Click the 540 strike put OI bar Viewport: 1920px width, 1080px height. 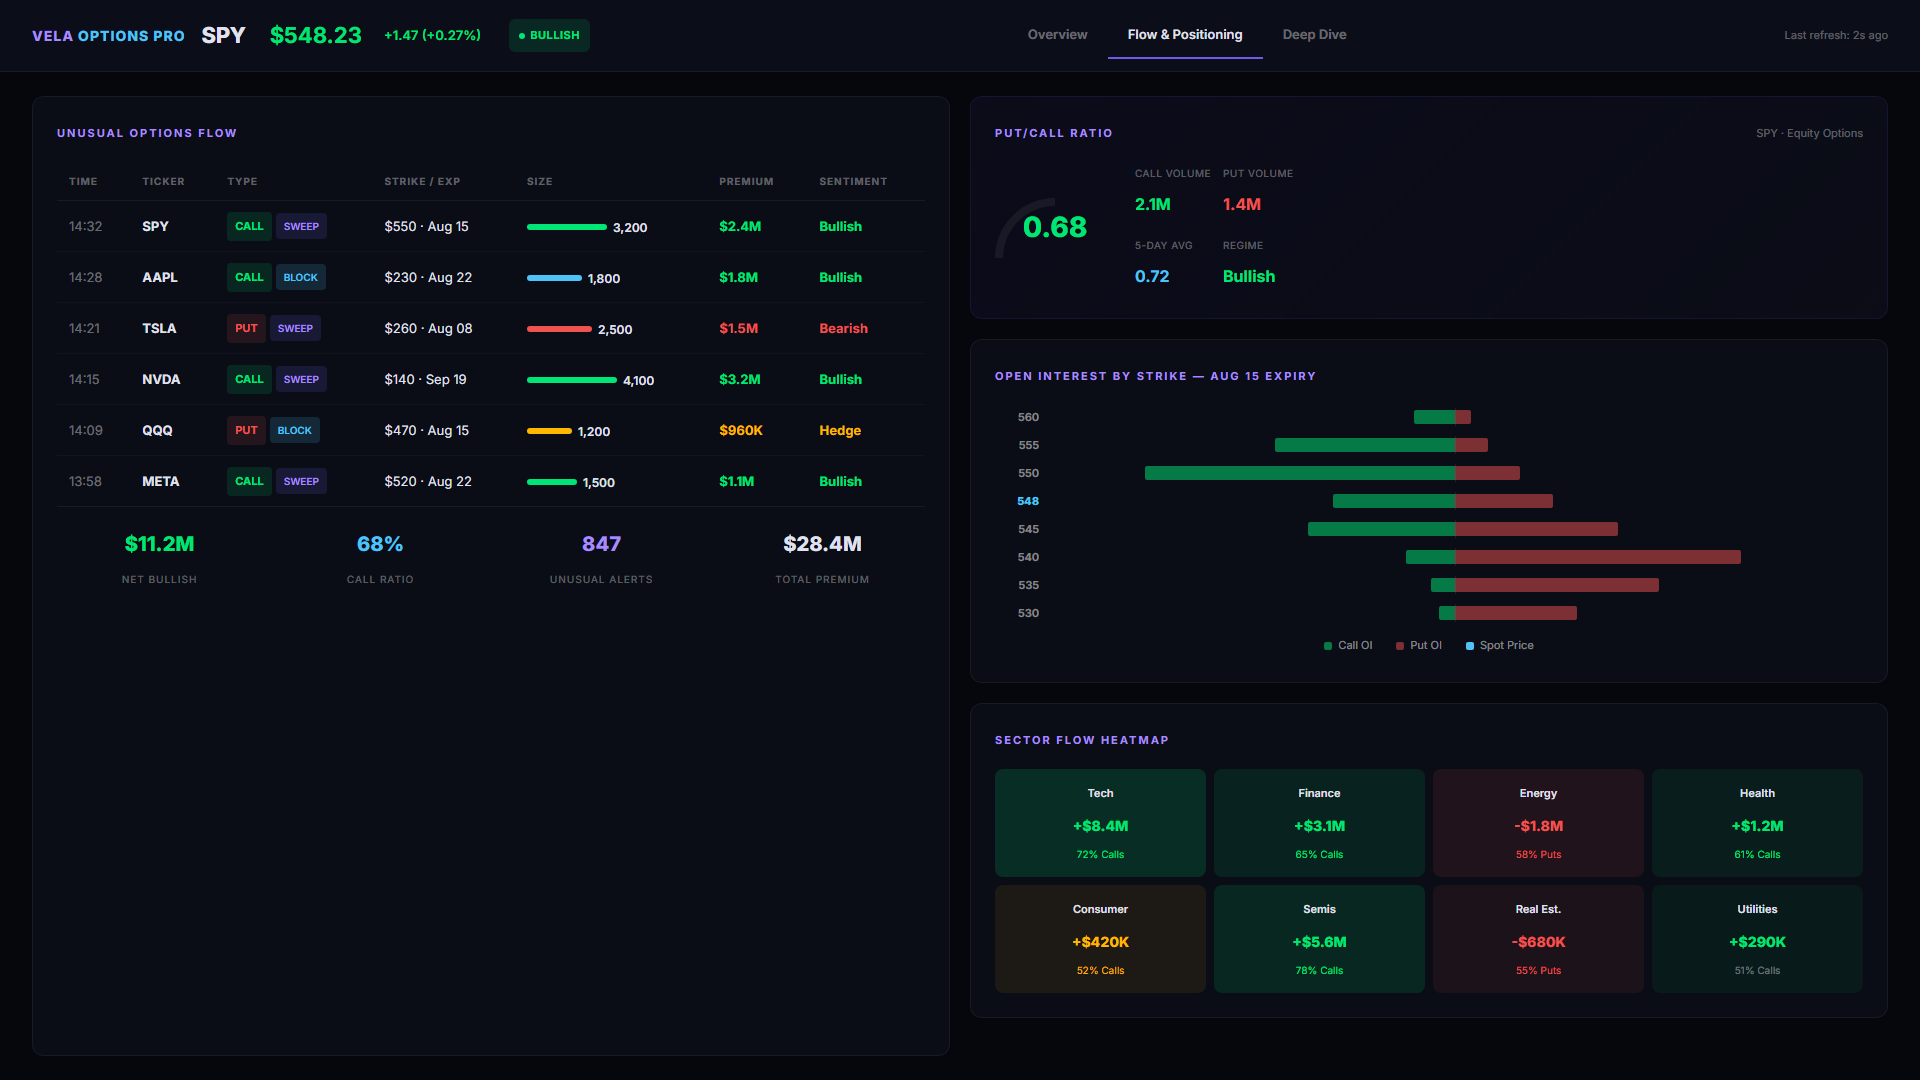(1598, 557)
